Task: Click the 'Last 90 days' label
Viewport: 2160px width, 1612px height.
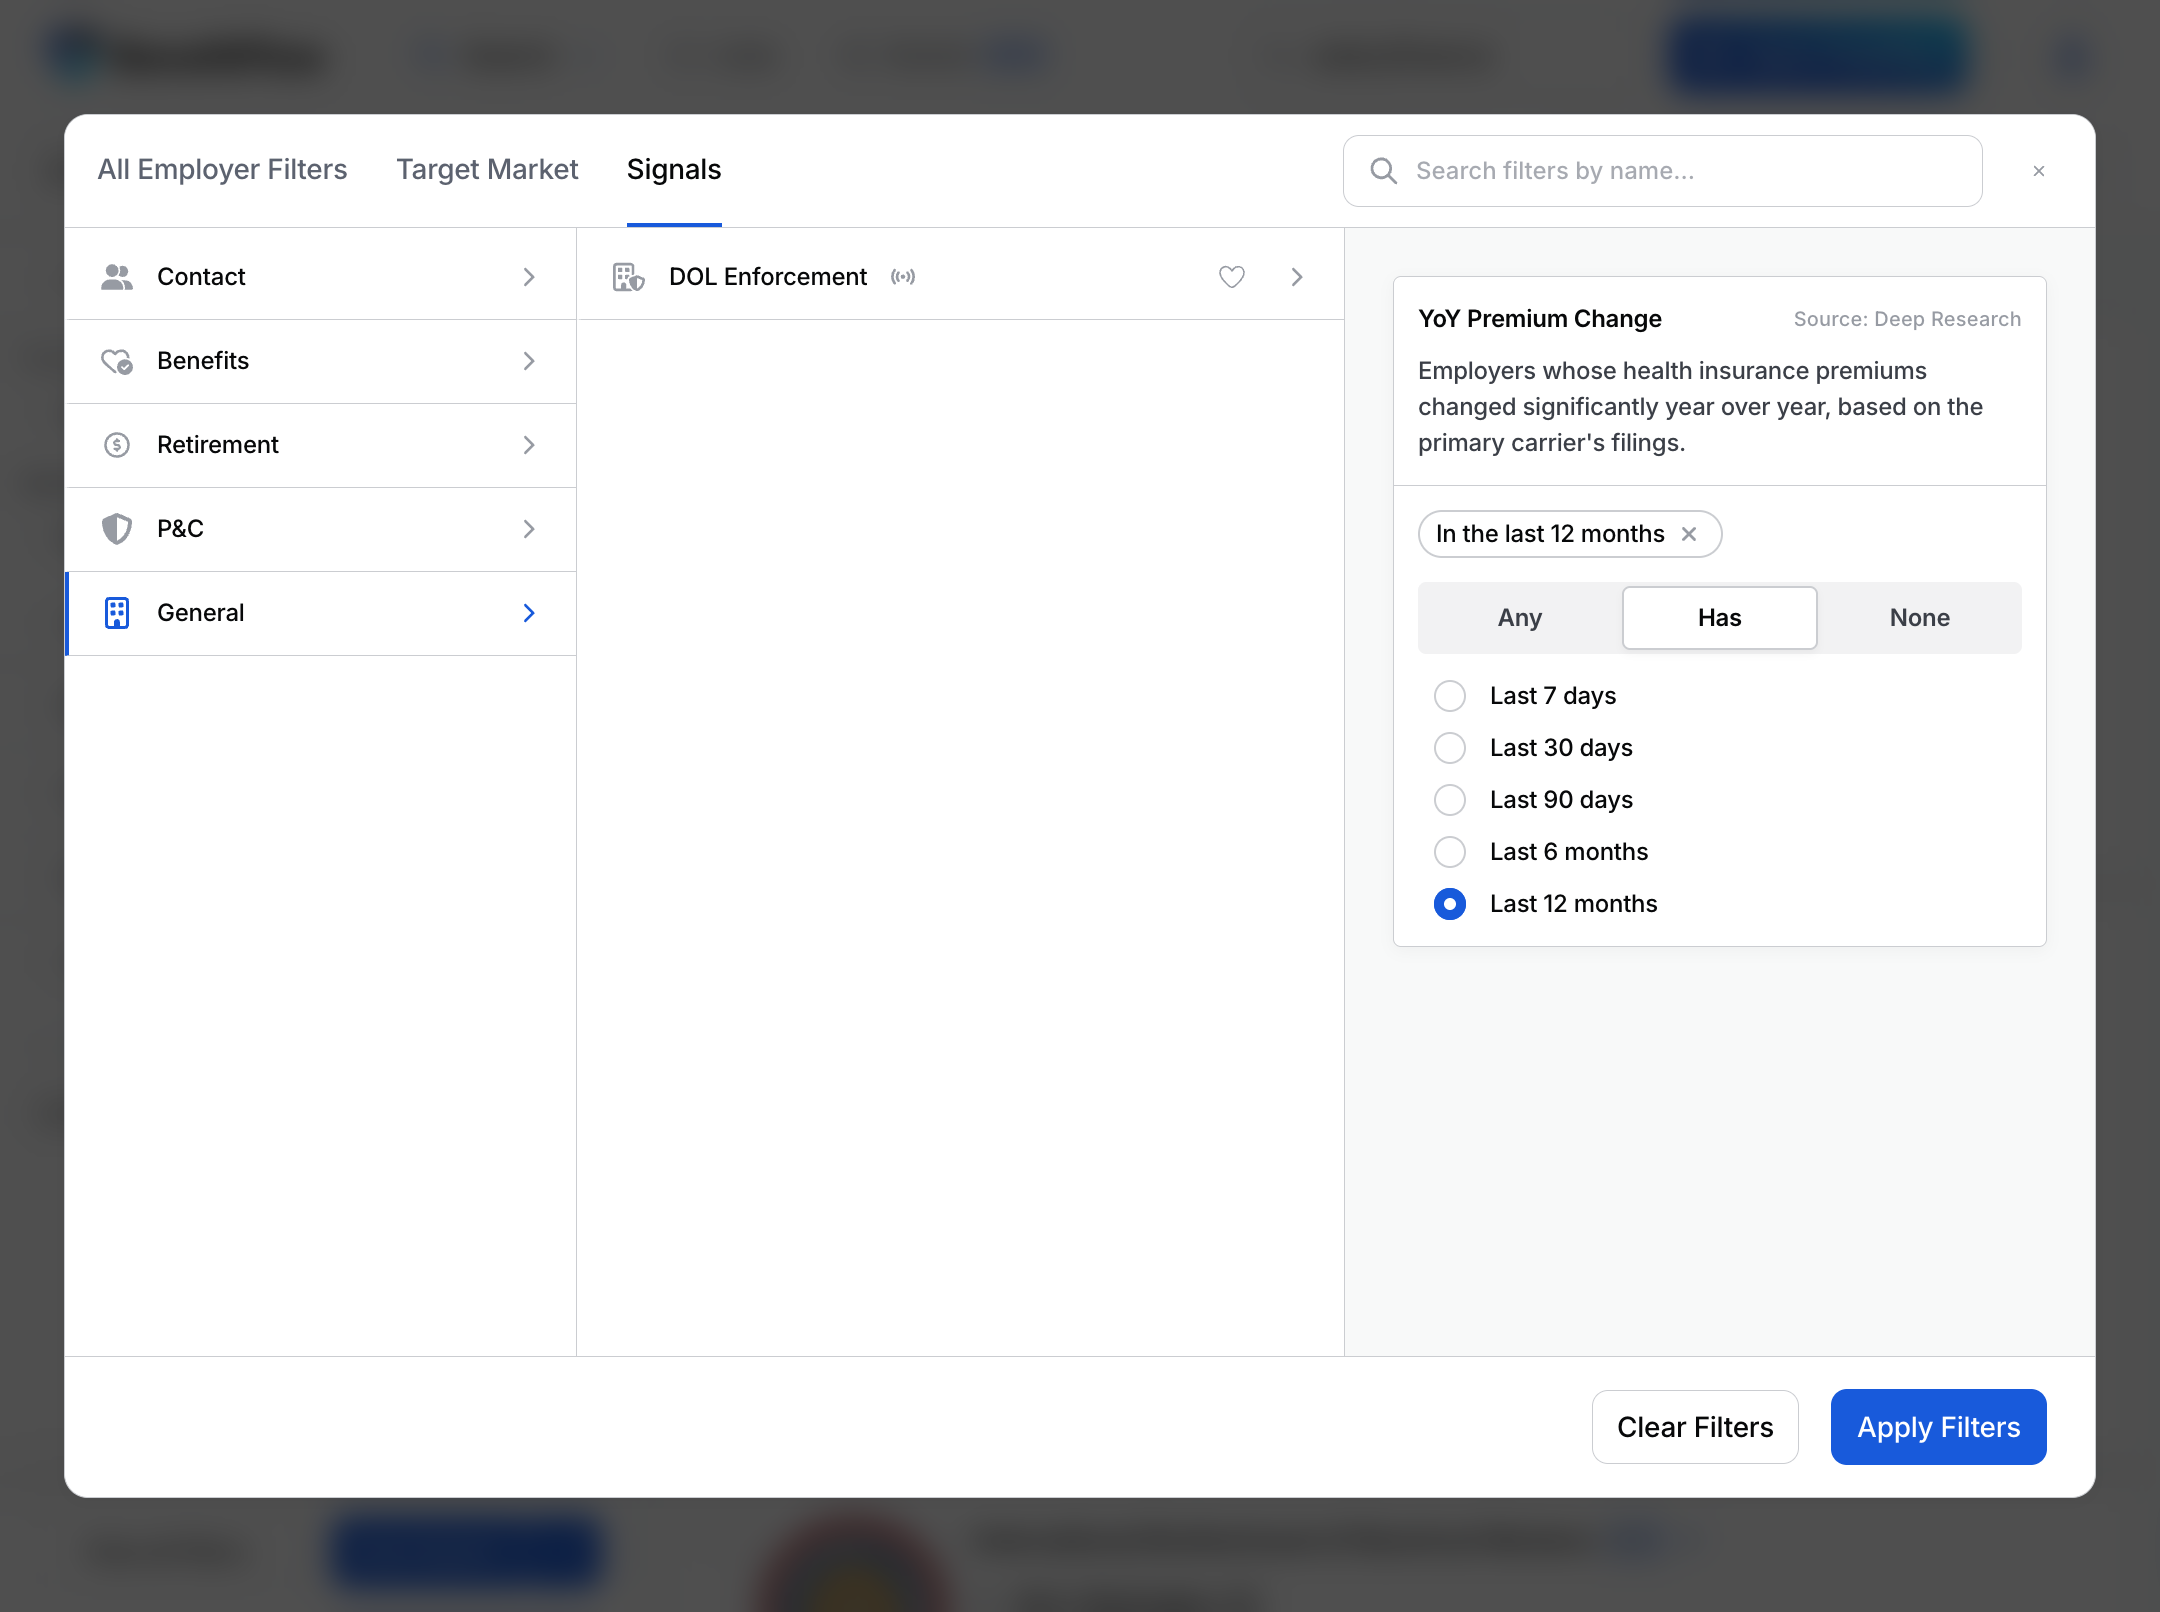Action: [1561, 800]
